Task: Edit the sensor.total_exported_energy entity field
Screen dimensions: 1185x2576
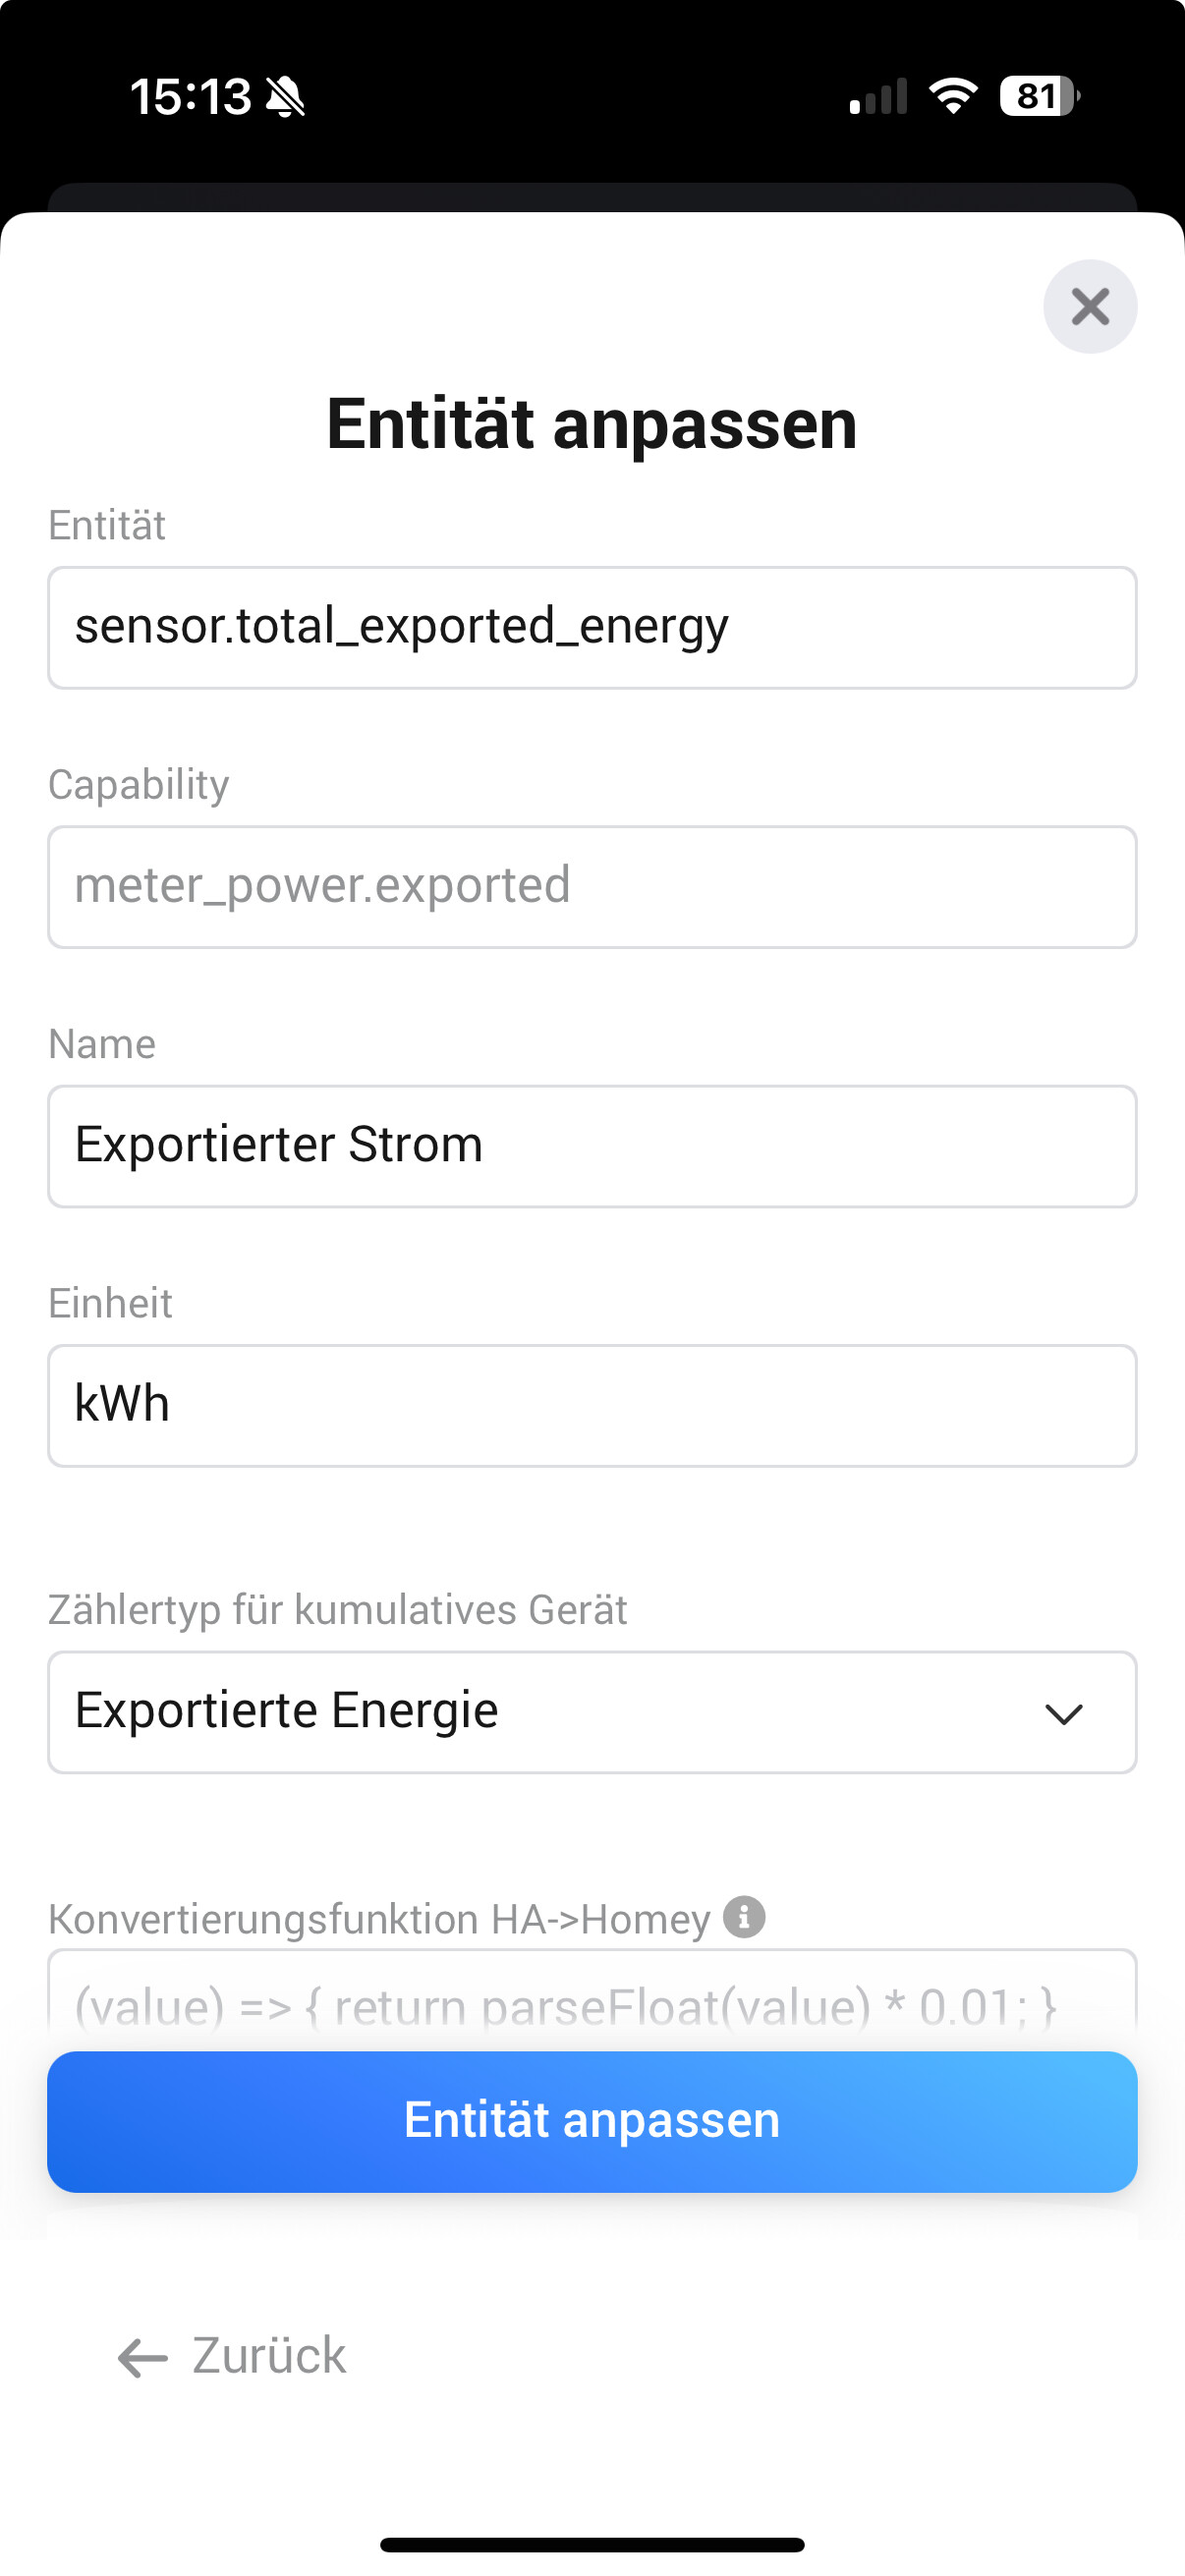Action: coord(591,627)
